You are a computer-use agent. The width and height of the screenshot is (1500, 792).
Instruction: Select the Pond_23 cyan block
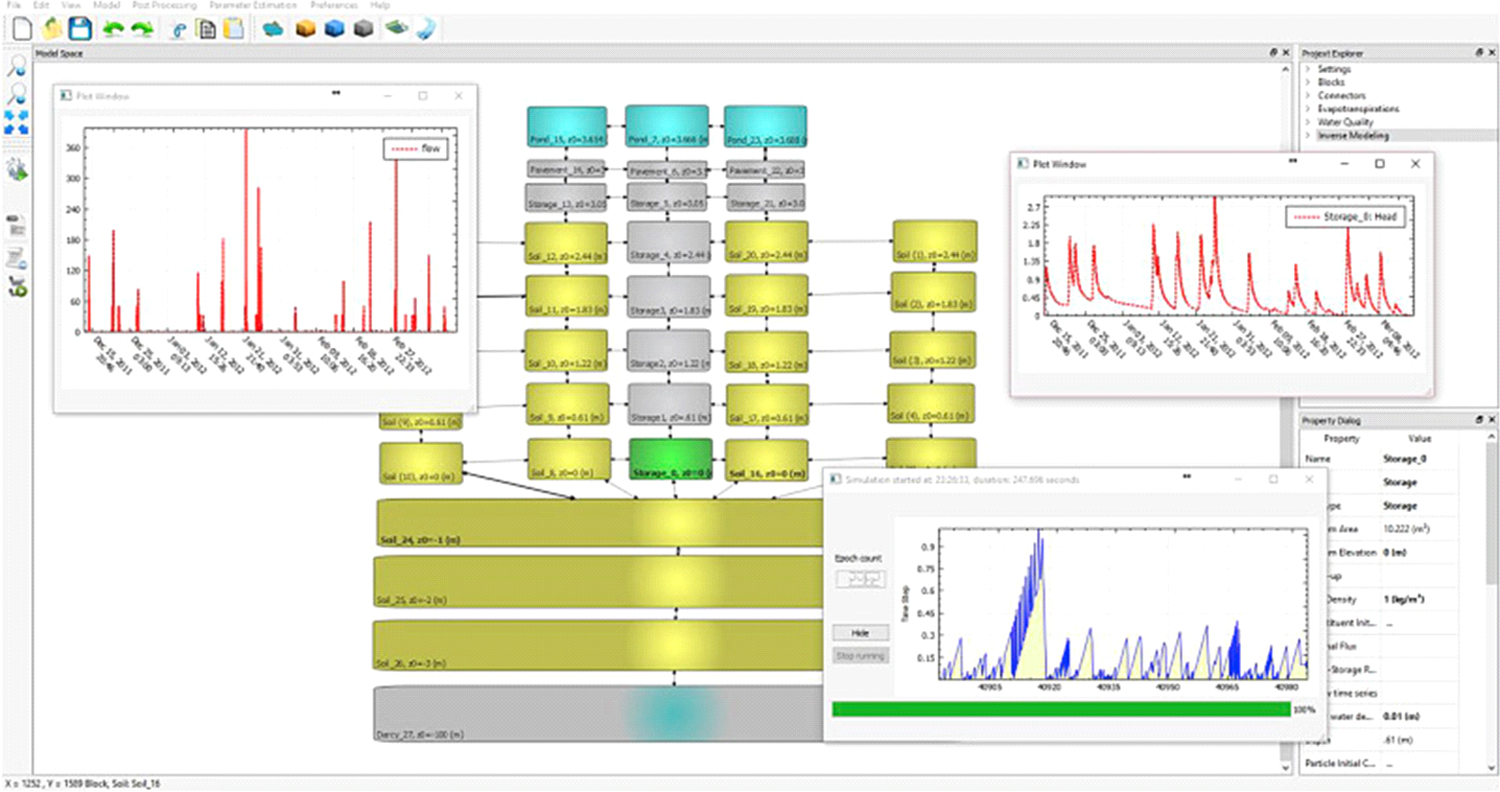(x=766, y=127)
